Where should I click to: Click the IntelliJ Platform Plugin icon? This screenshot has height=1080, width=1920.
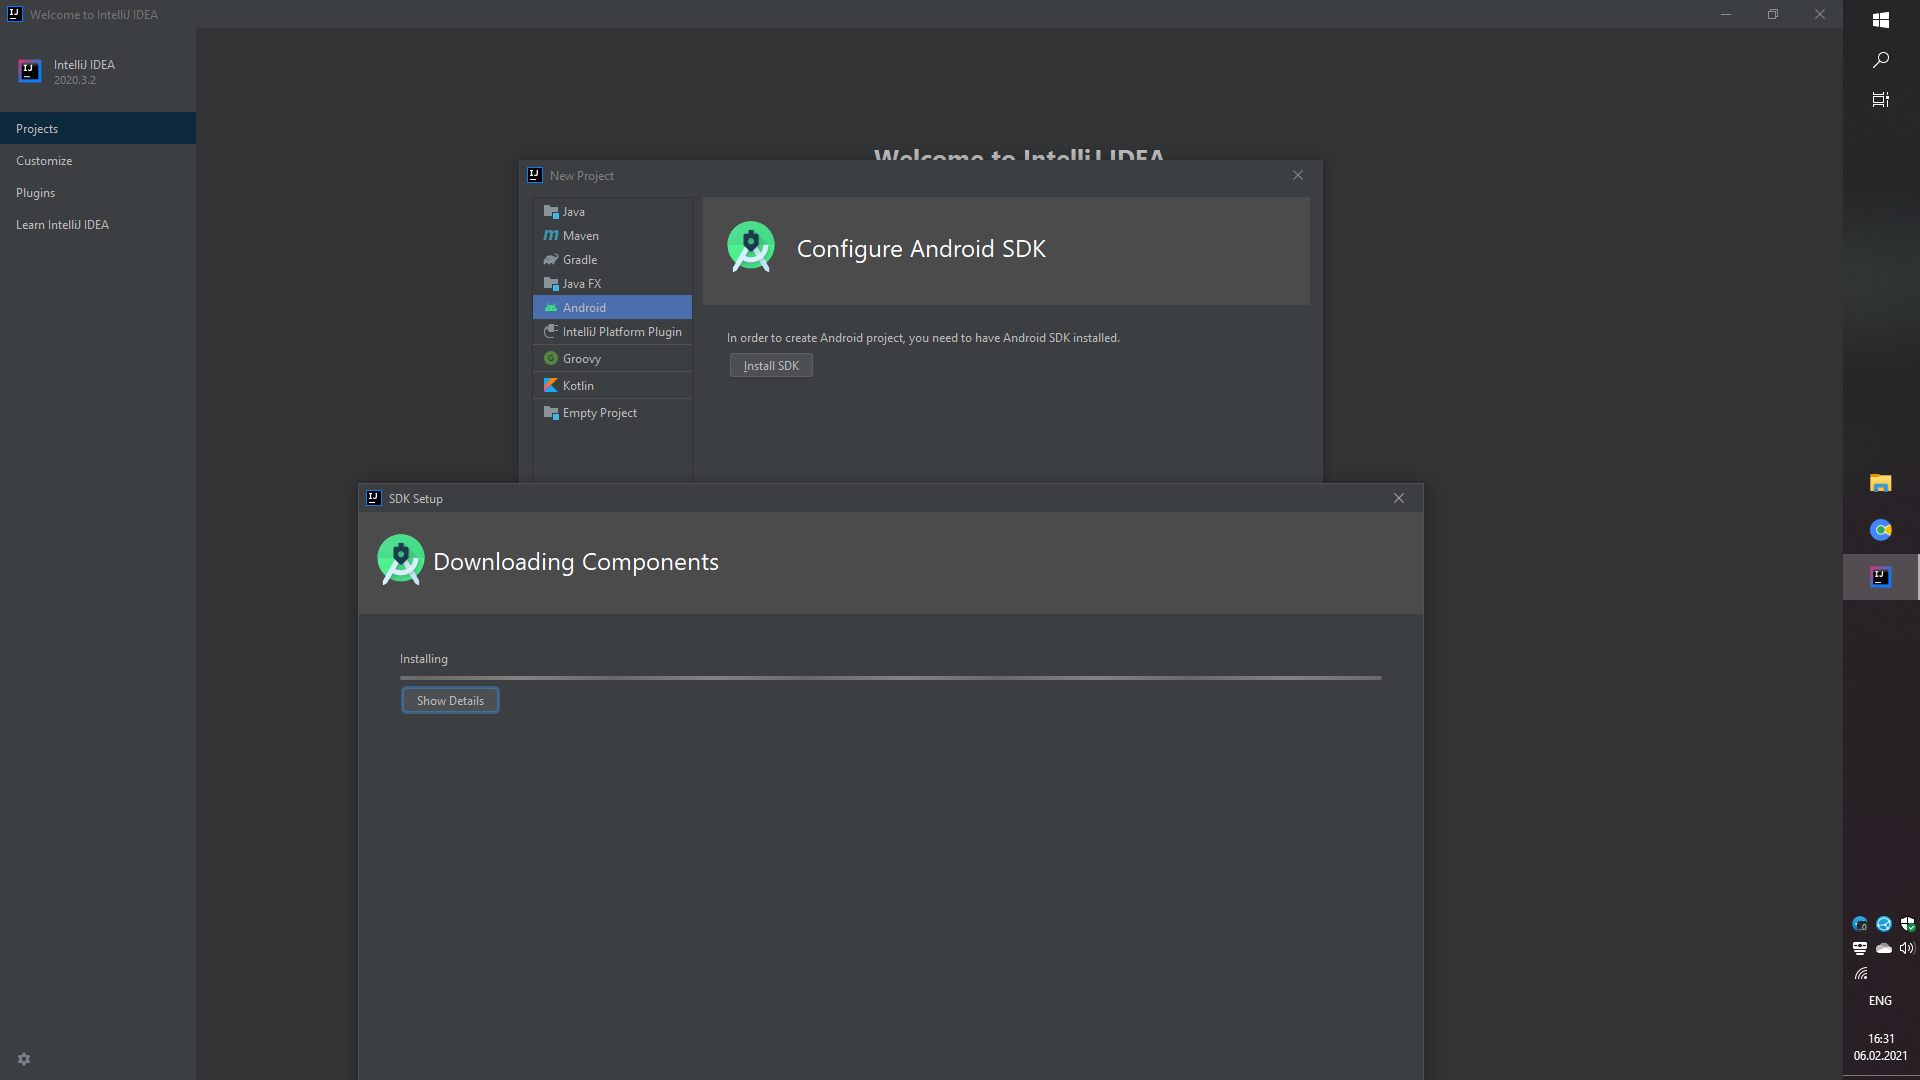coord(551,332)
